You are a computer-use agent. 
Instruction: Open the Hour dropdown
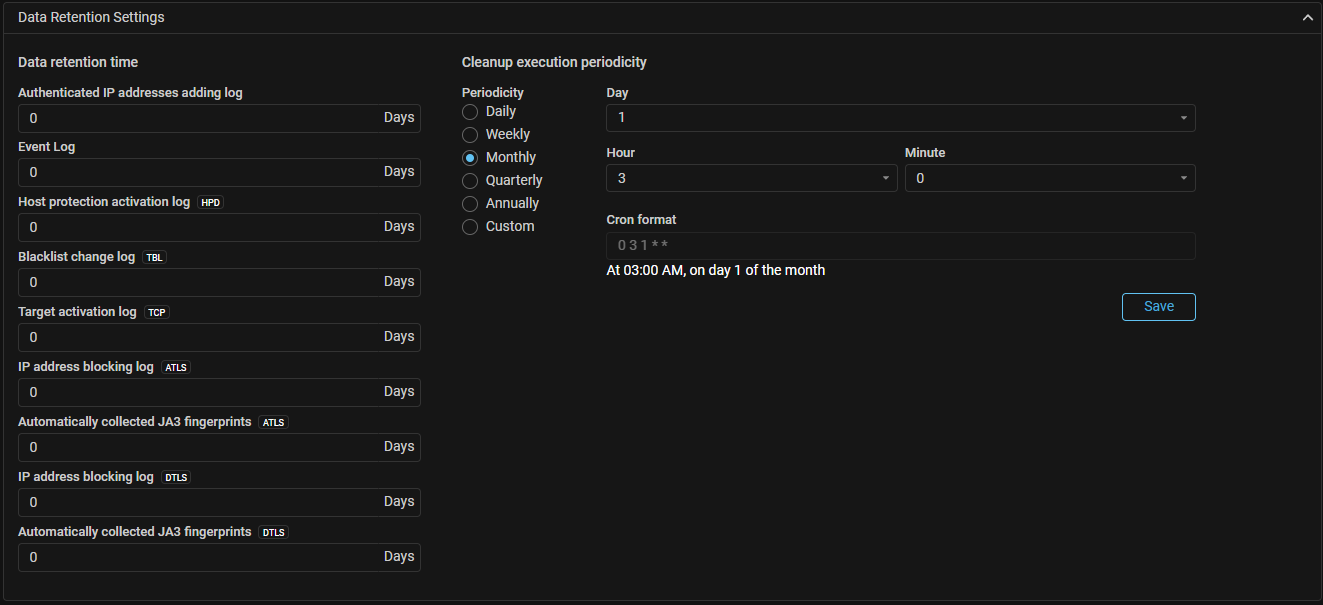tap(751, 178)
